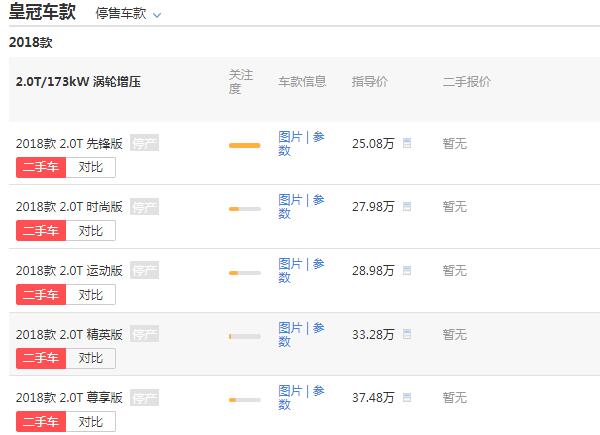This screenshot has height=435, width=600.
Task: Open 图片 link for 先锋版
Action: click(290, 137)
